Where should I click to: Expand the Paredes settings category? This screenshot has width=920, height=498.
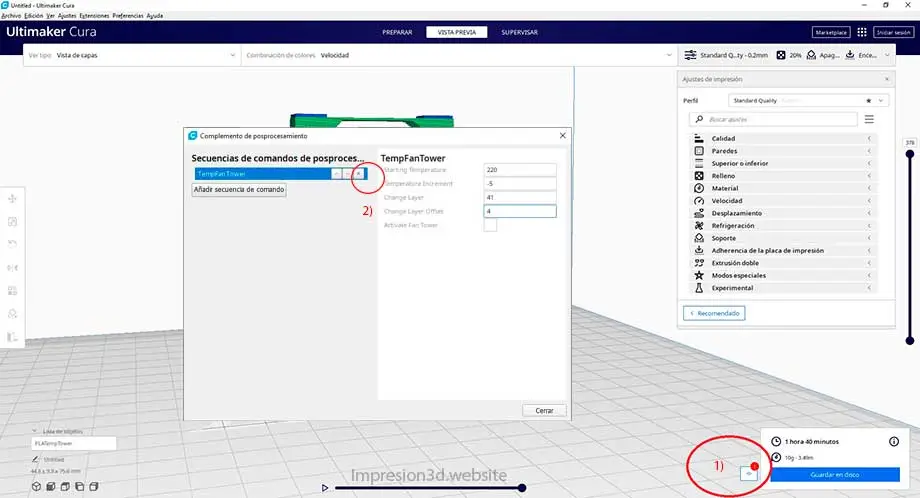tap(784, 151)
